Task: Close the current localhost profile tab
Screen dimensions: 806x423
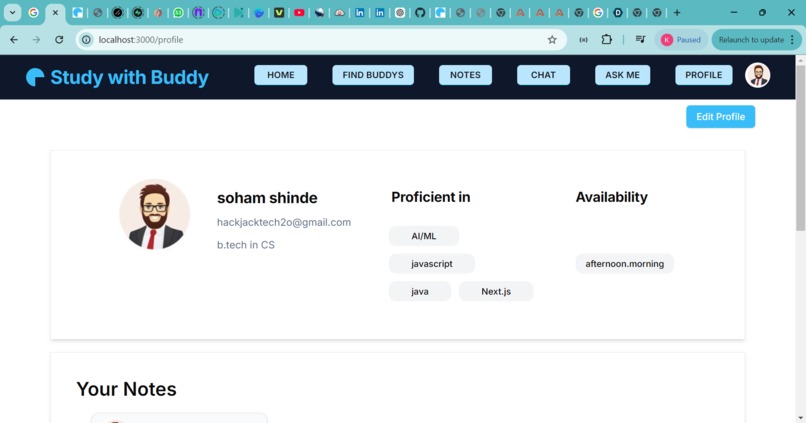Action: tap(56, 13)
